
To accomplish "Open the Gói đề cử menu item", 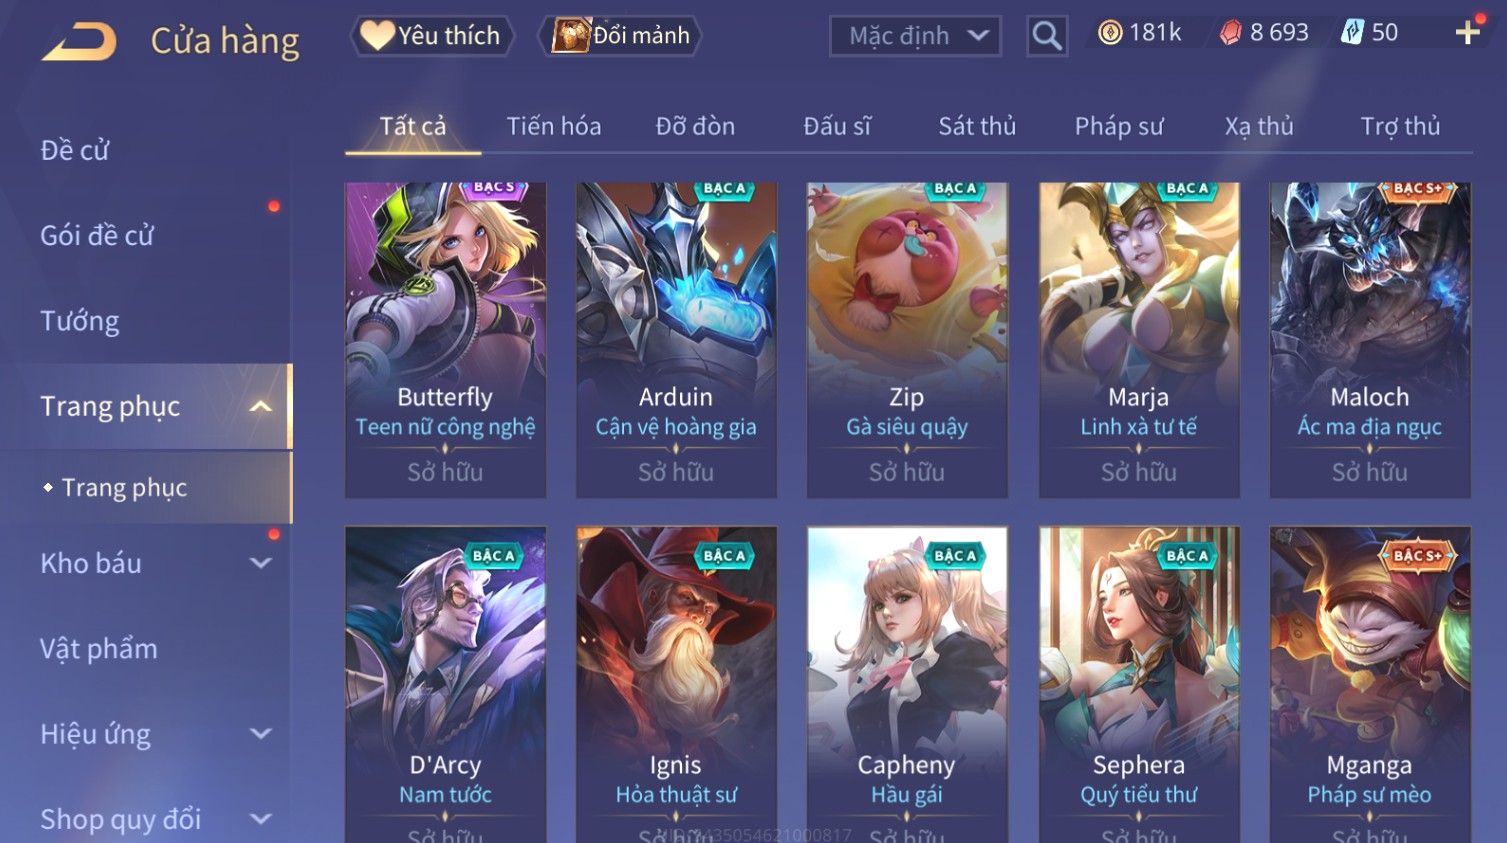I will [x=97, y=236].
